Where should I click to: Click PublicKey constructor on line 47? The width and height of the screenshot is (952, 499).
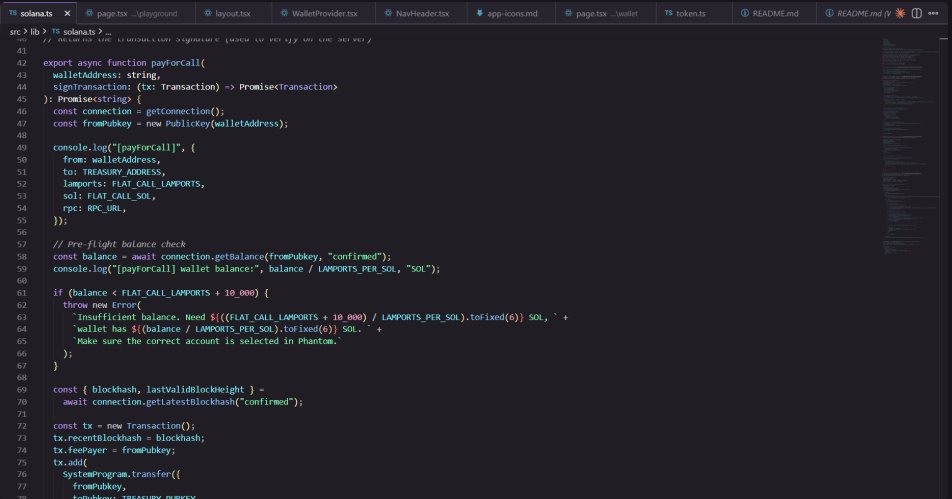(x=188, y=123)
